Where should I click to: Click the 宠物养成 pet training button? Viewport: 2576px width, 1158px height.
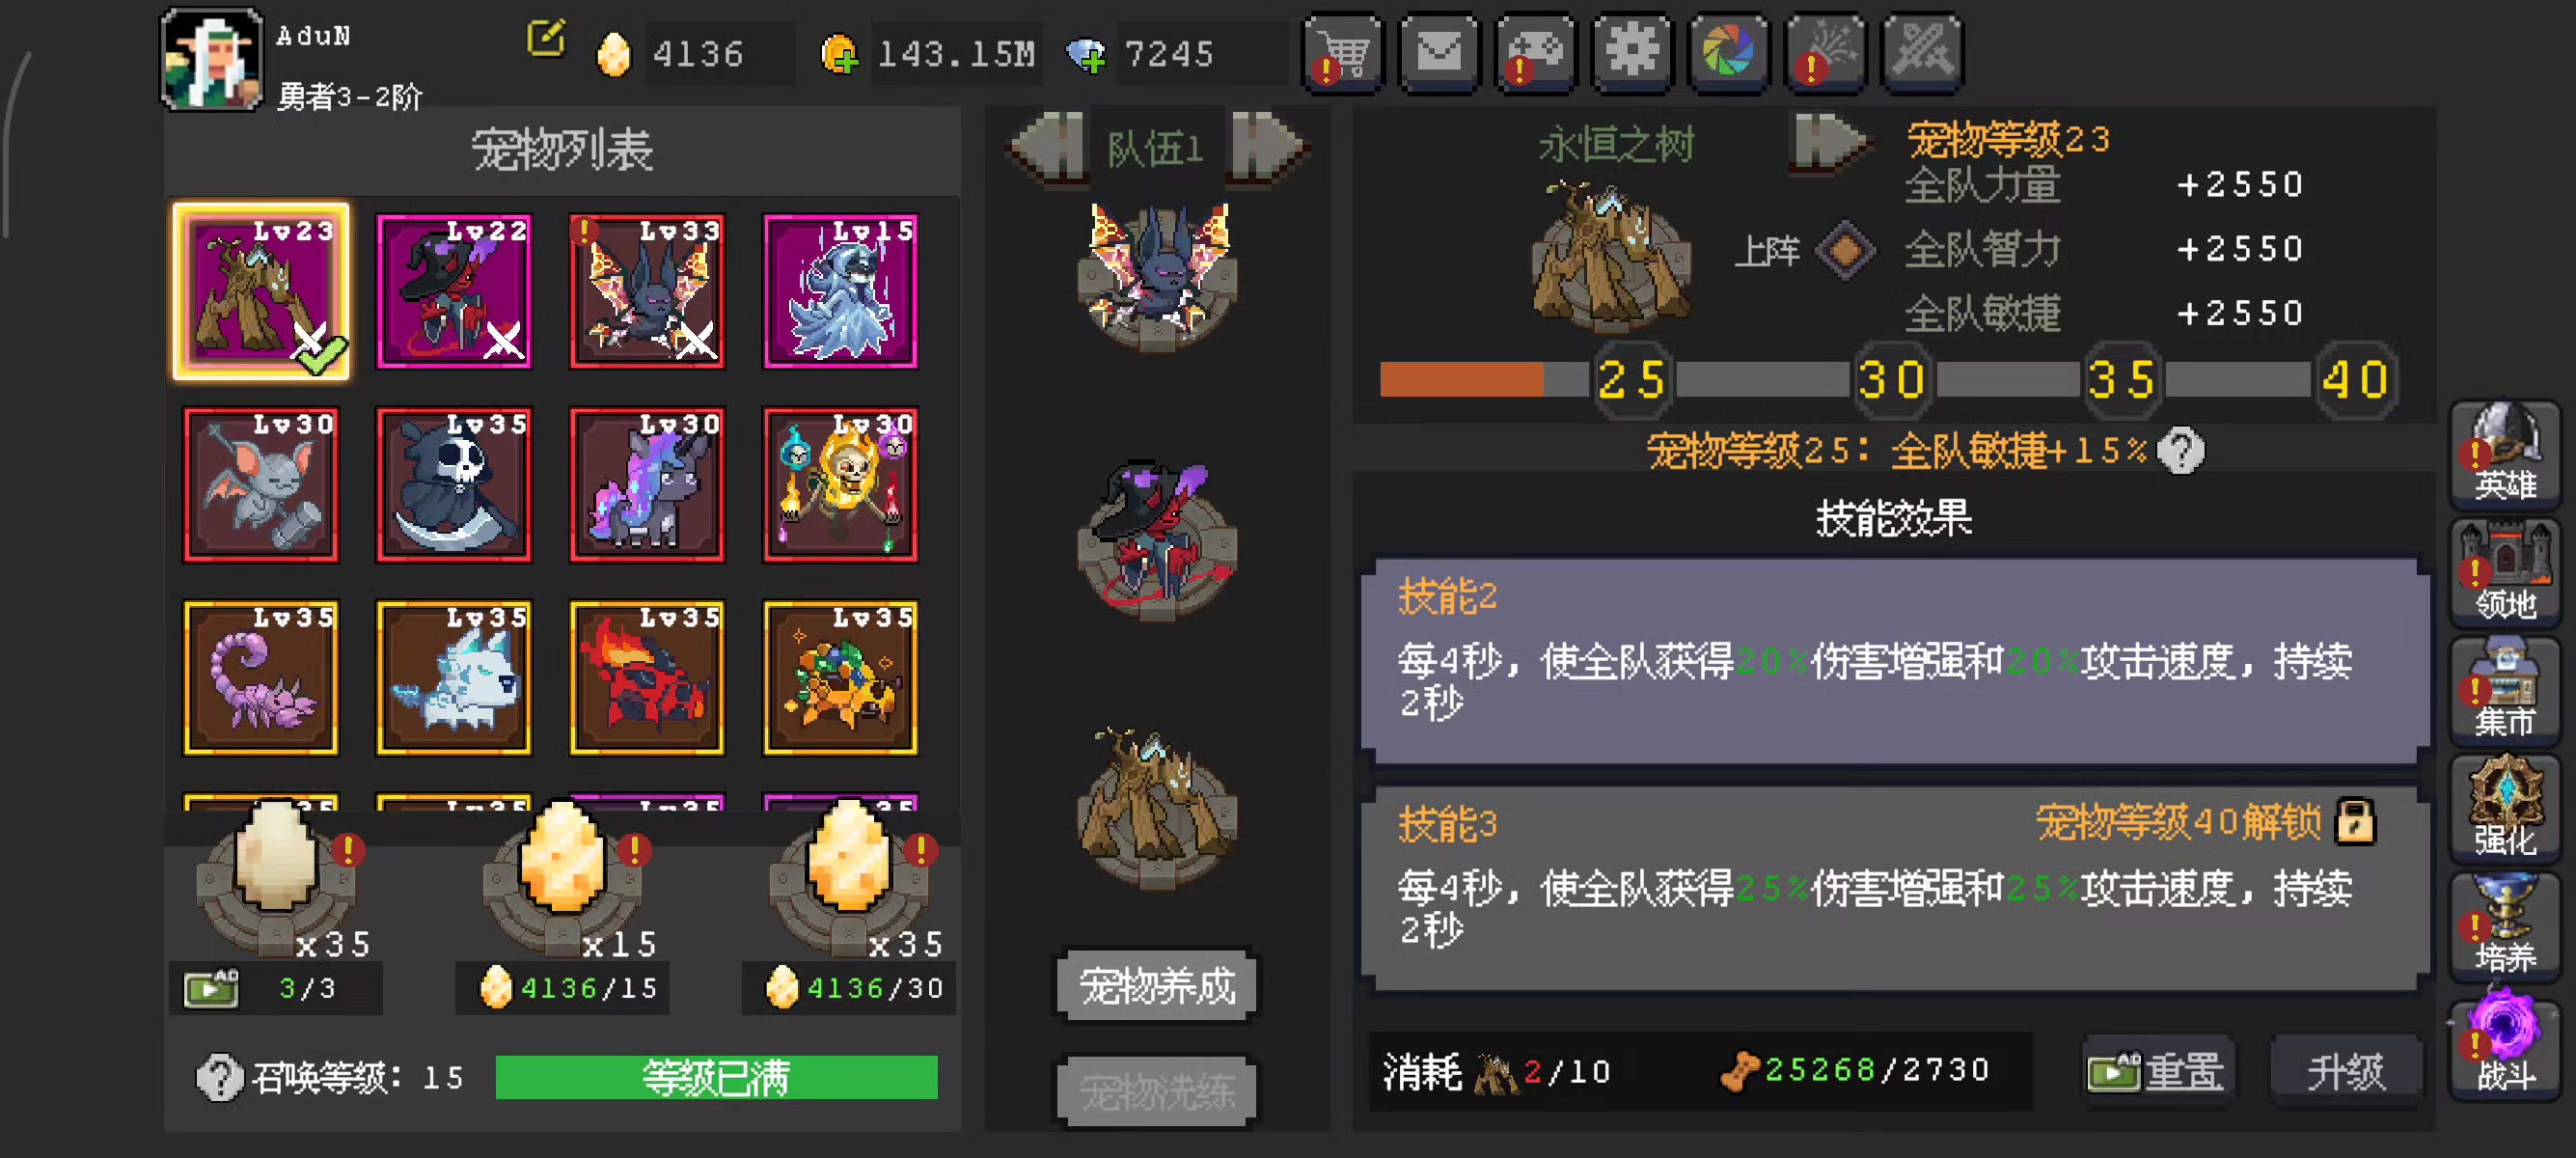[x=1157, y=987]
